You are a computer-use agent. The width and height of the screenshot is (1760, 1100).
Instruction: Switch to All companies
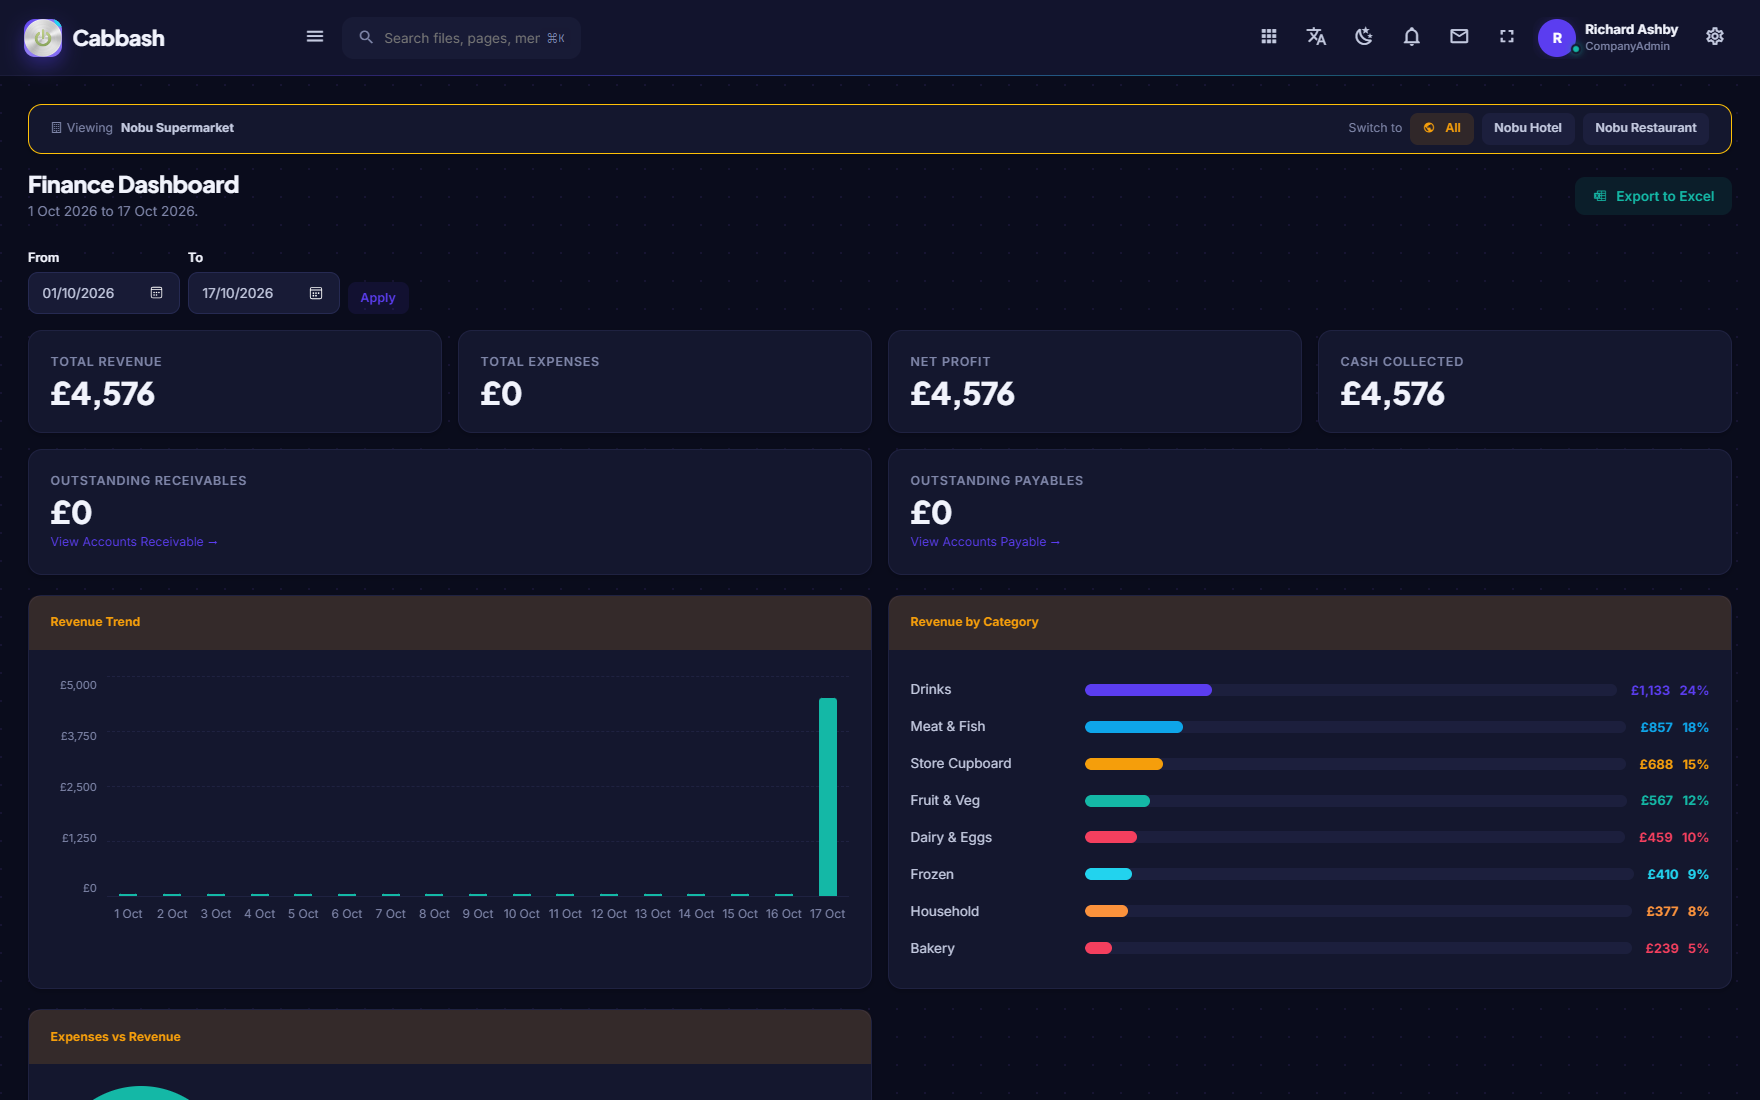tap(1442, 128)
